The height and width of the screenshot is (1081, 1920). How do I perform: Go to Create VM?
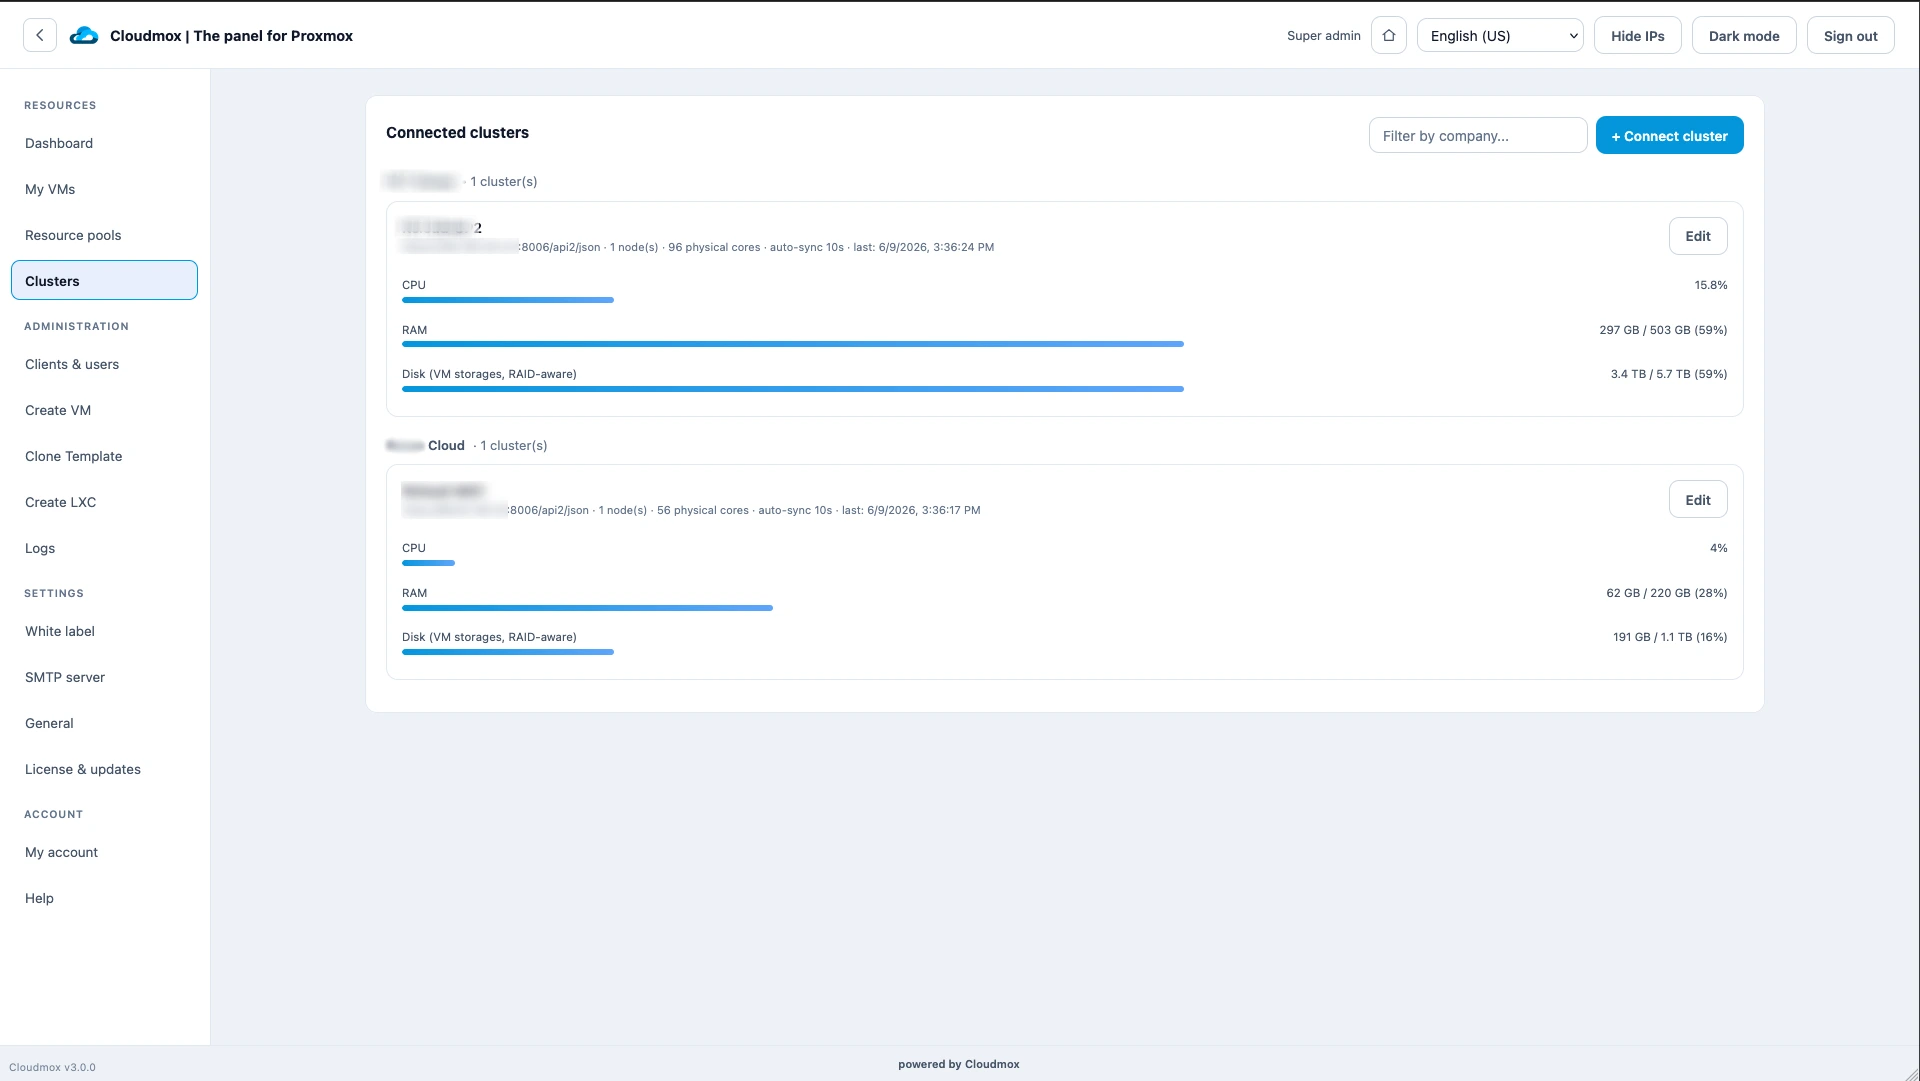coord(104,410)
